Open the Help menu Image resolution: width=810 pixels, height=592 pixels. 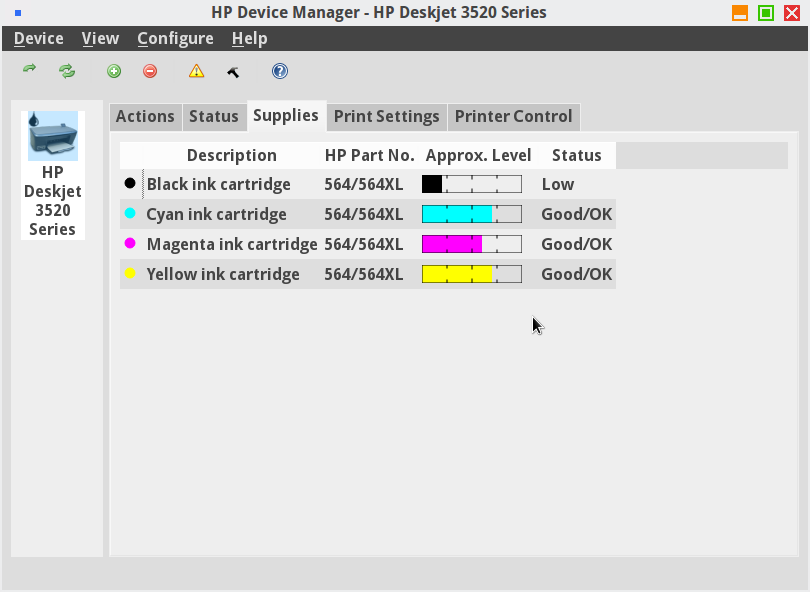click(x=249, y=38)
